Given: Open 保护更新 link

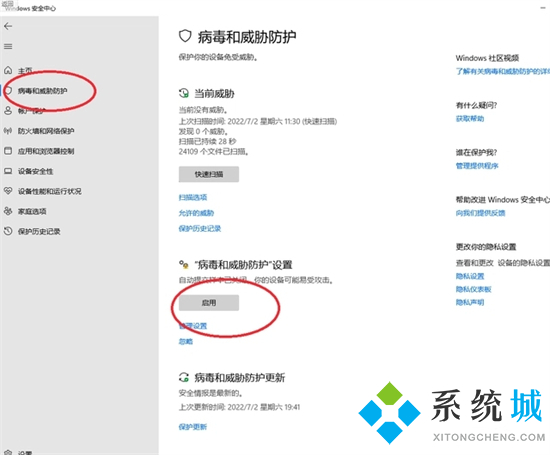Looking at the screenshot, I should coord(193,427).
